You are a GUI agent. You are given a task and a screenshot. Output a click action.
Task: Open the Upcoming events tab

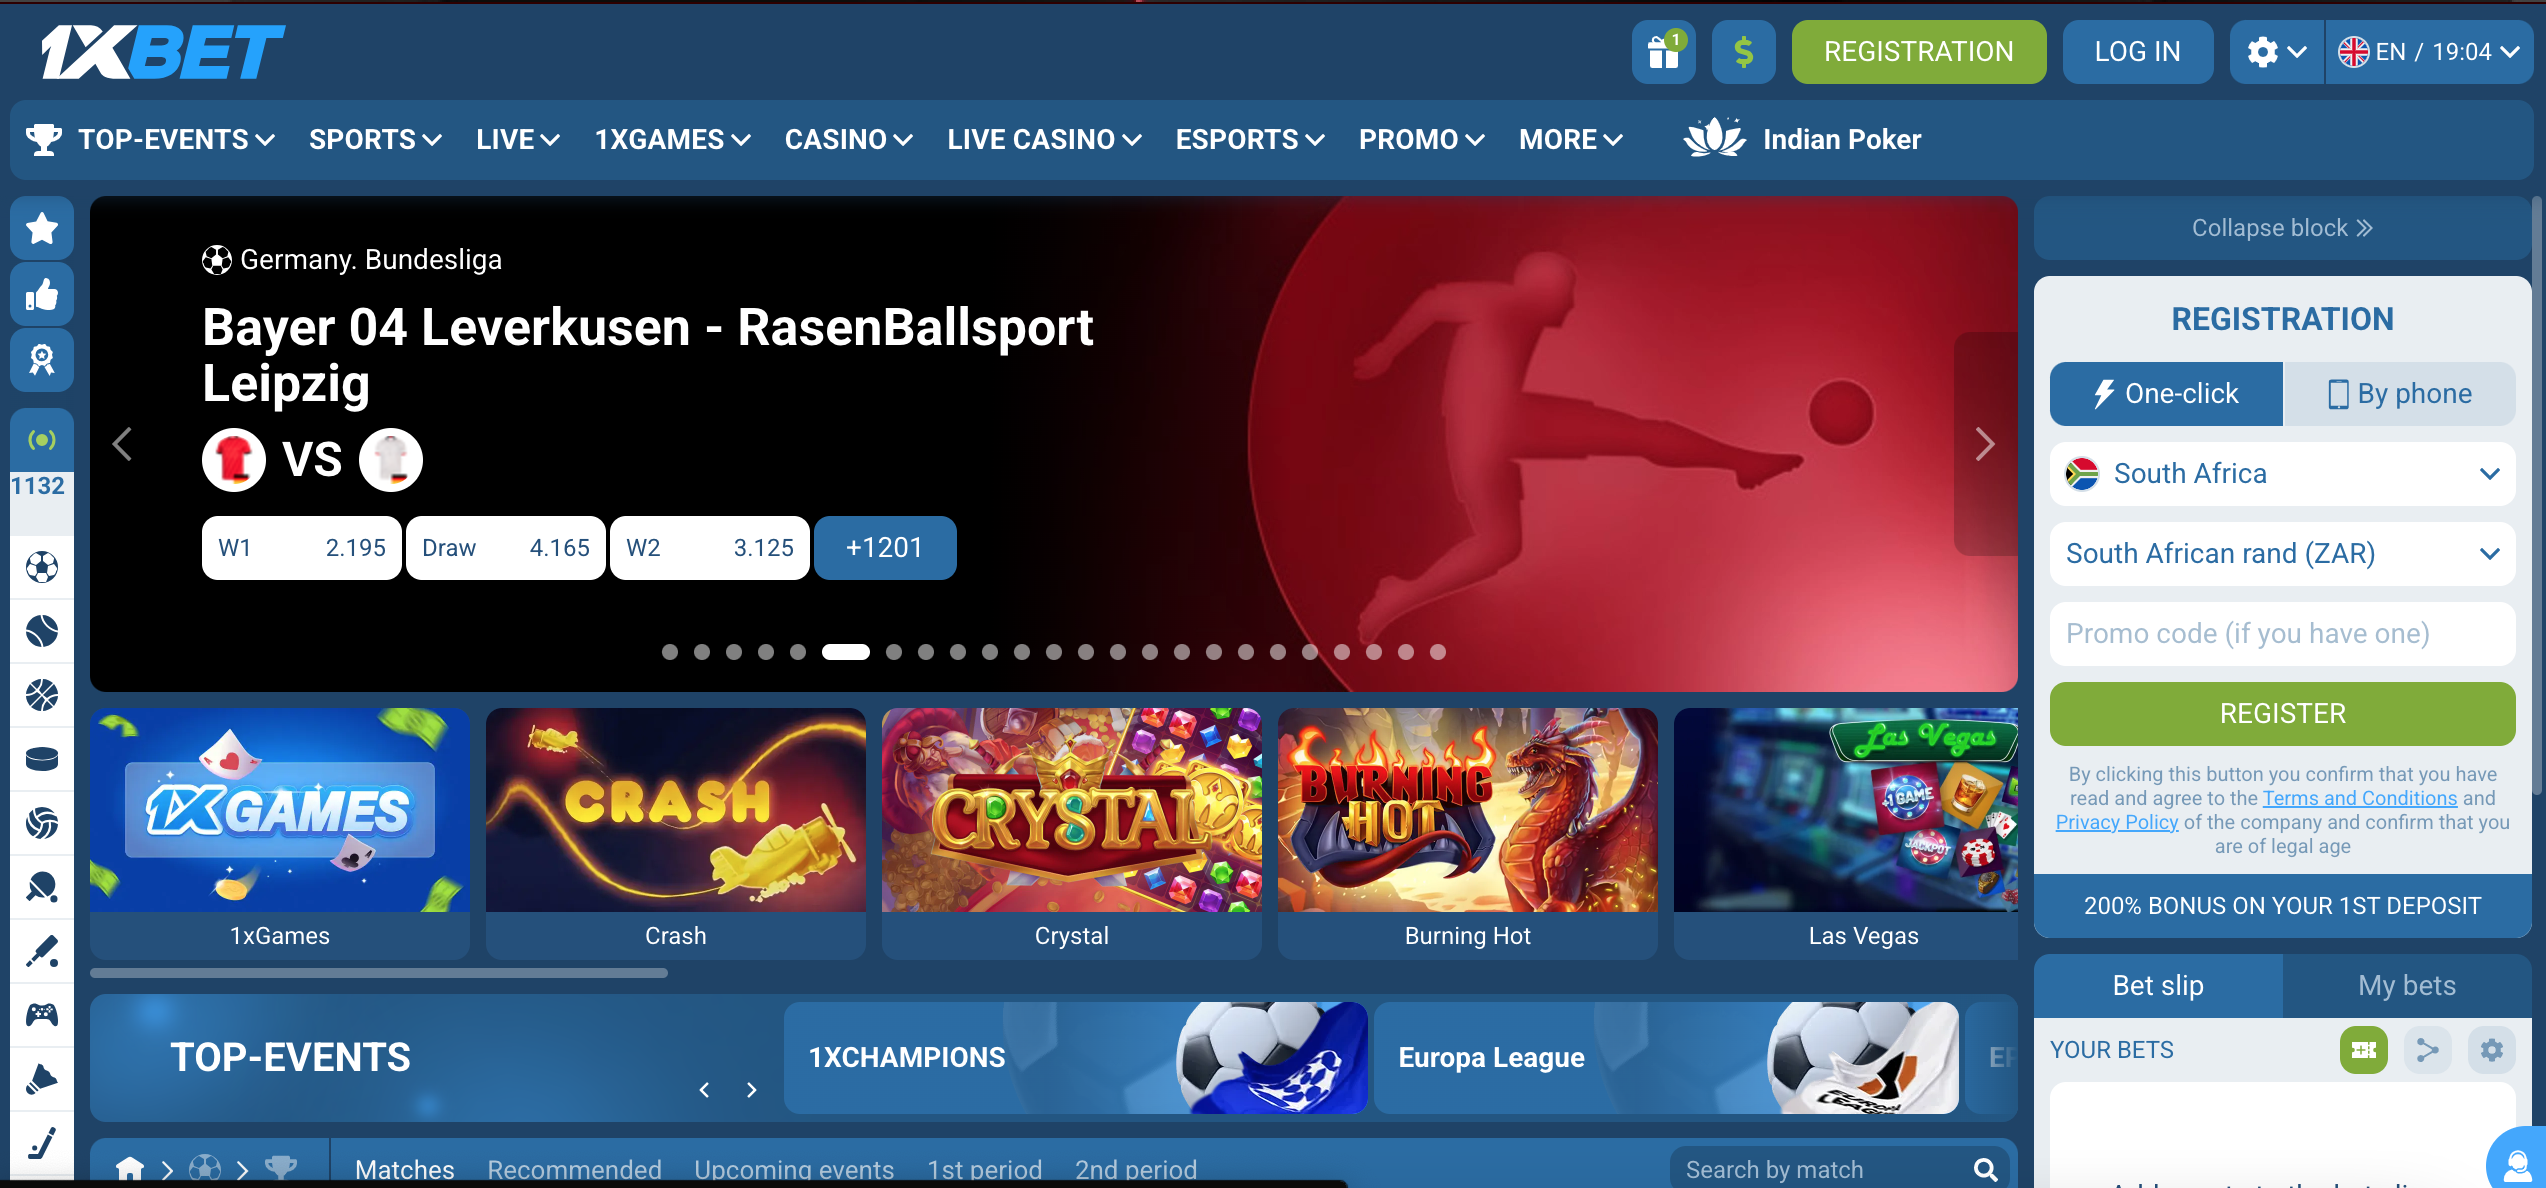794,1169
